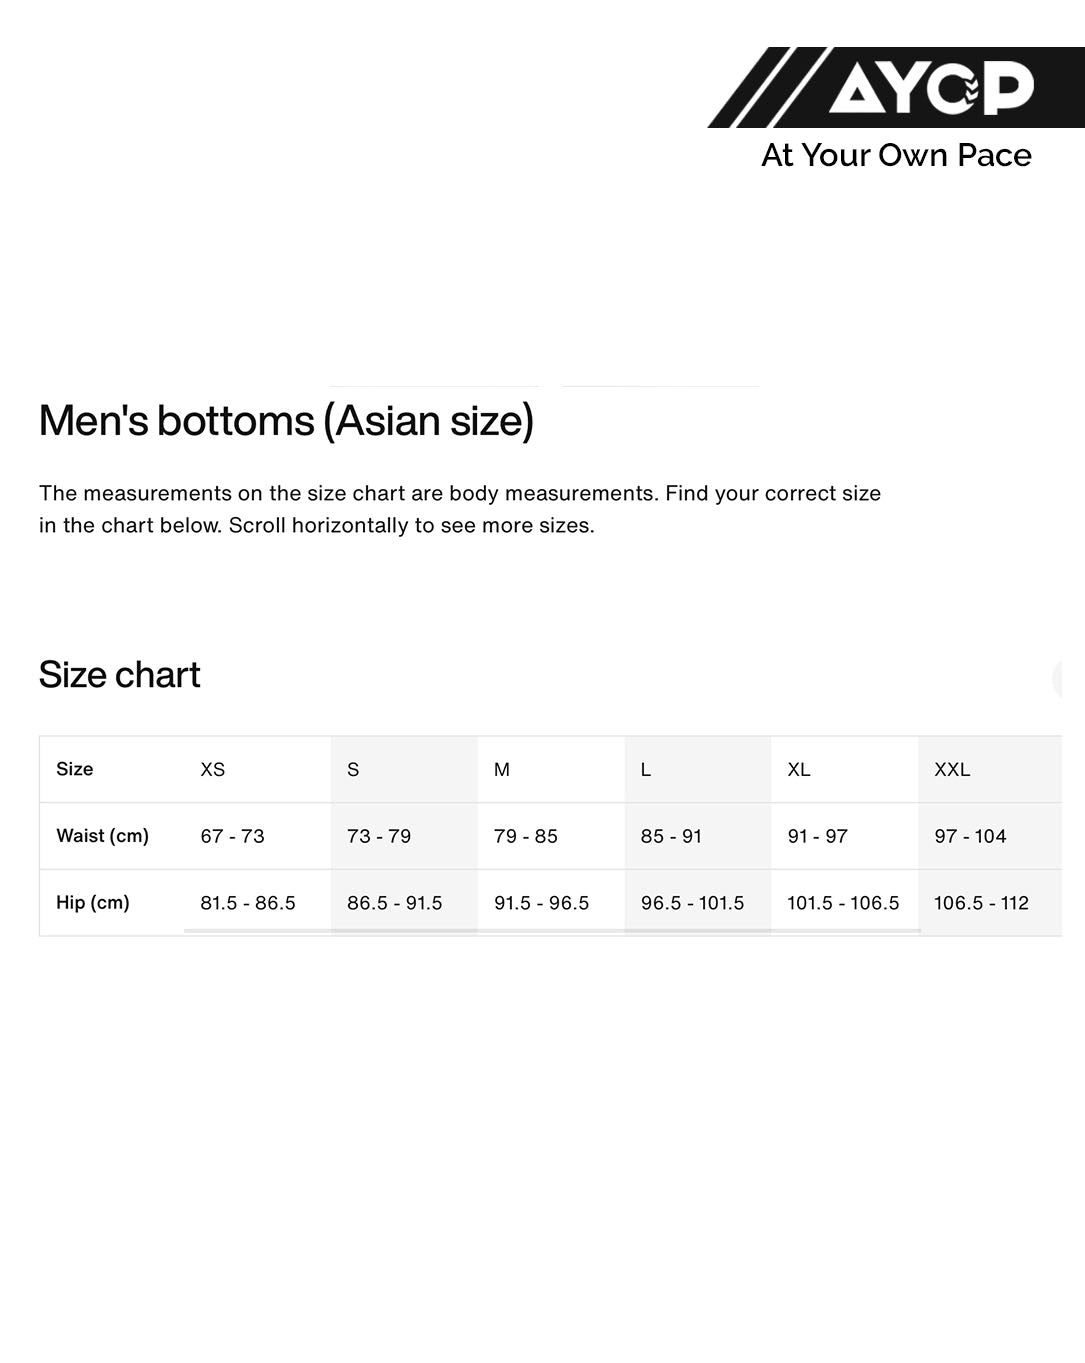Select the XL size column header

798,769
